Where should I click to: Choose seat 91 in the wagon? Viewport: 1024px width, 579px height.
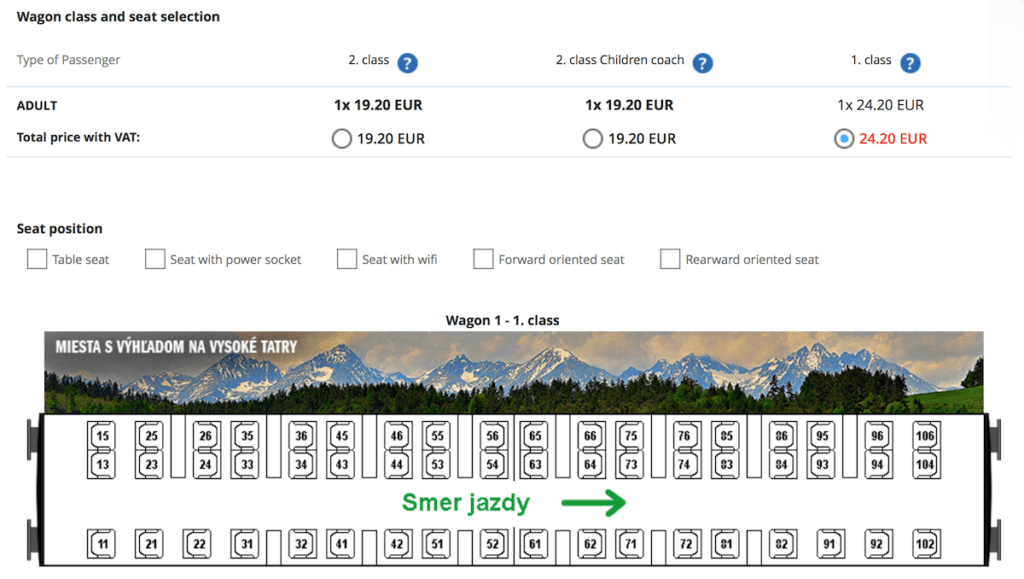(830, 544)
